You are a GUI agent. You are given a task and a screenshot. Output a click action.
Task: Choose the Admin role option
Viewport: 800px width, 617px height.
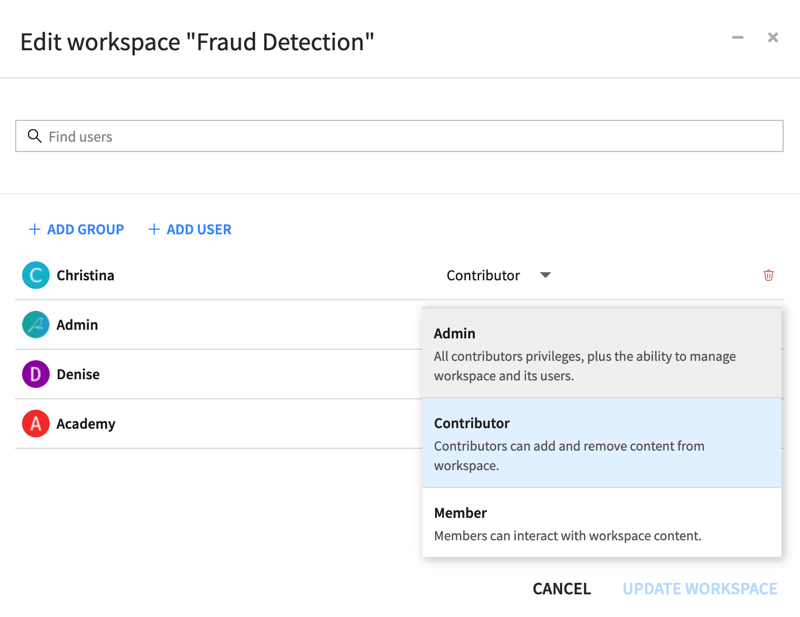pyautogui.click(x=600, y=353)
